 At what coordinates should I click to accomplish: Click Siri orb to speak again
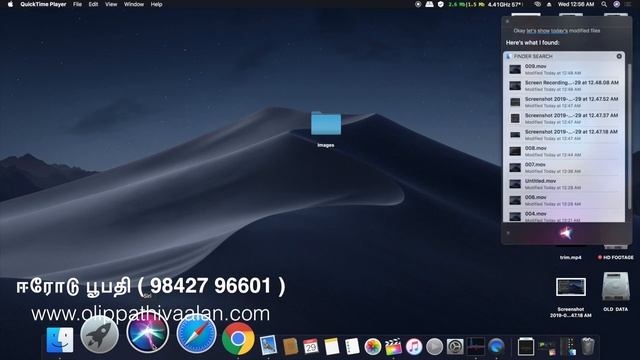(566, 233)
